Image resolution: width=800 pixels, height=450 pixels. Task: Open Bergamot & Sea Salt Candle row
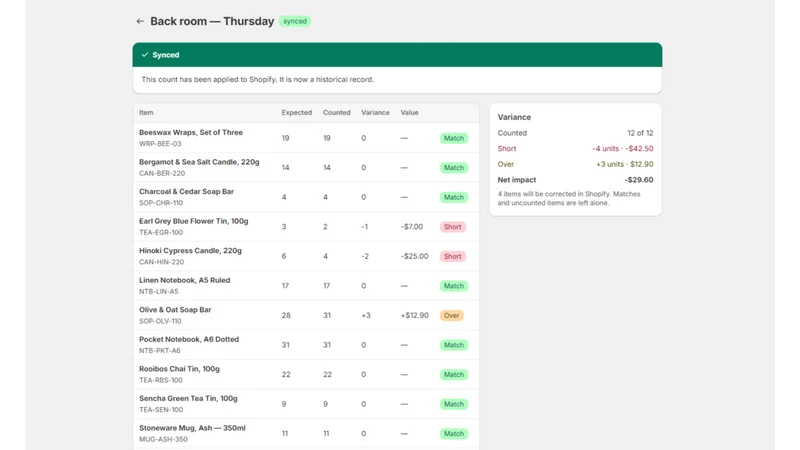306,167
